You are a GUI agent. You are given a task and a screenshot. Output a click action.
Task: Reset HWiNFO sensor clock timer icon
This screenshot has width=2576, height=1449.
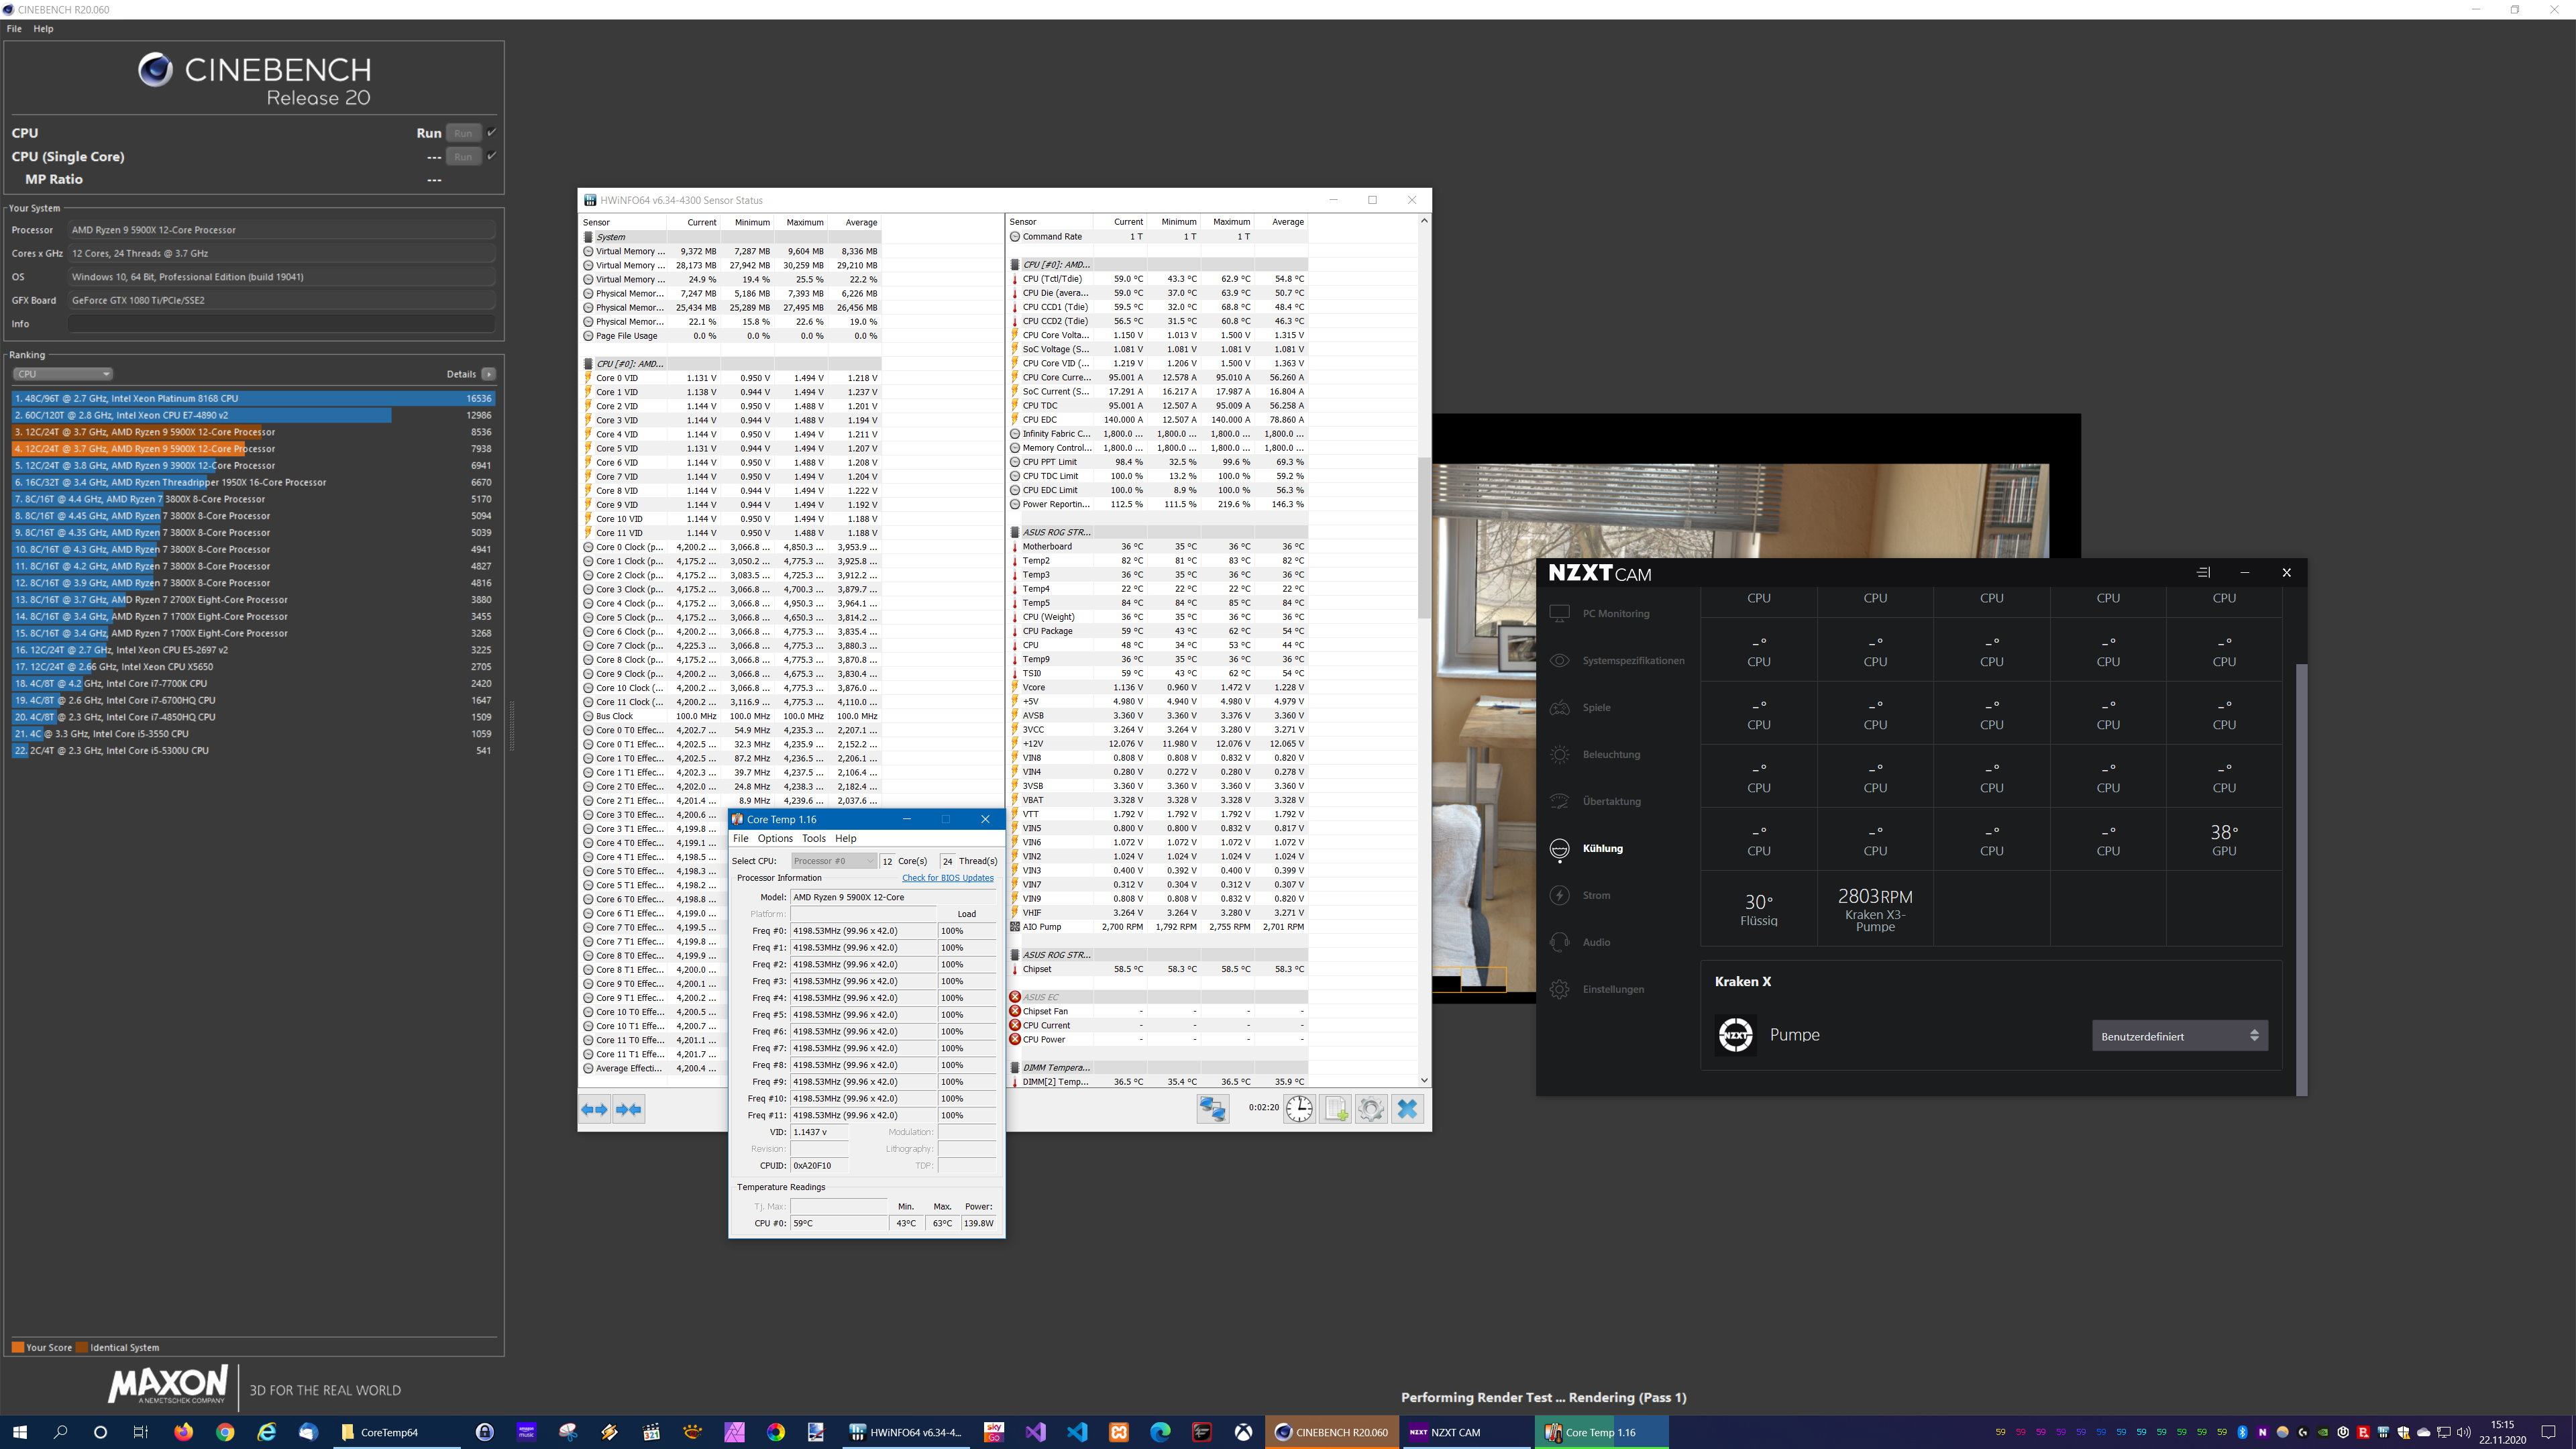click(1299, 1109)
